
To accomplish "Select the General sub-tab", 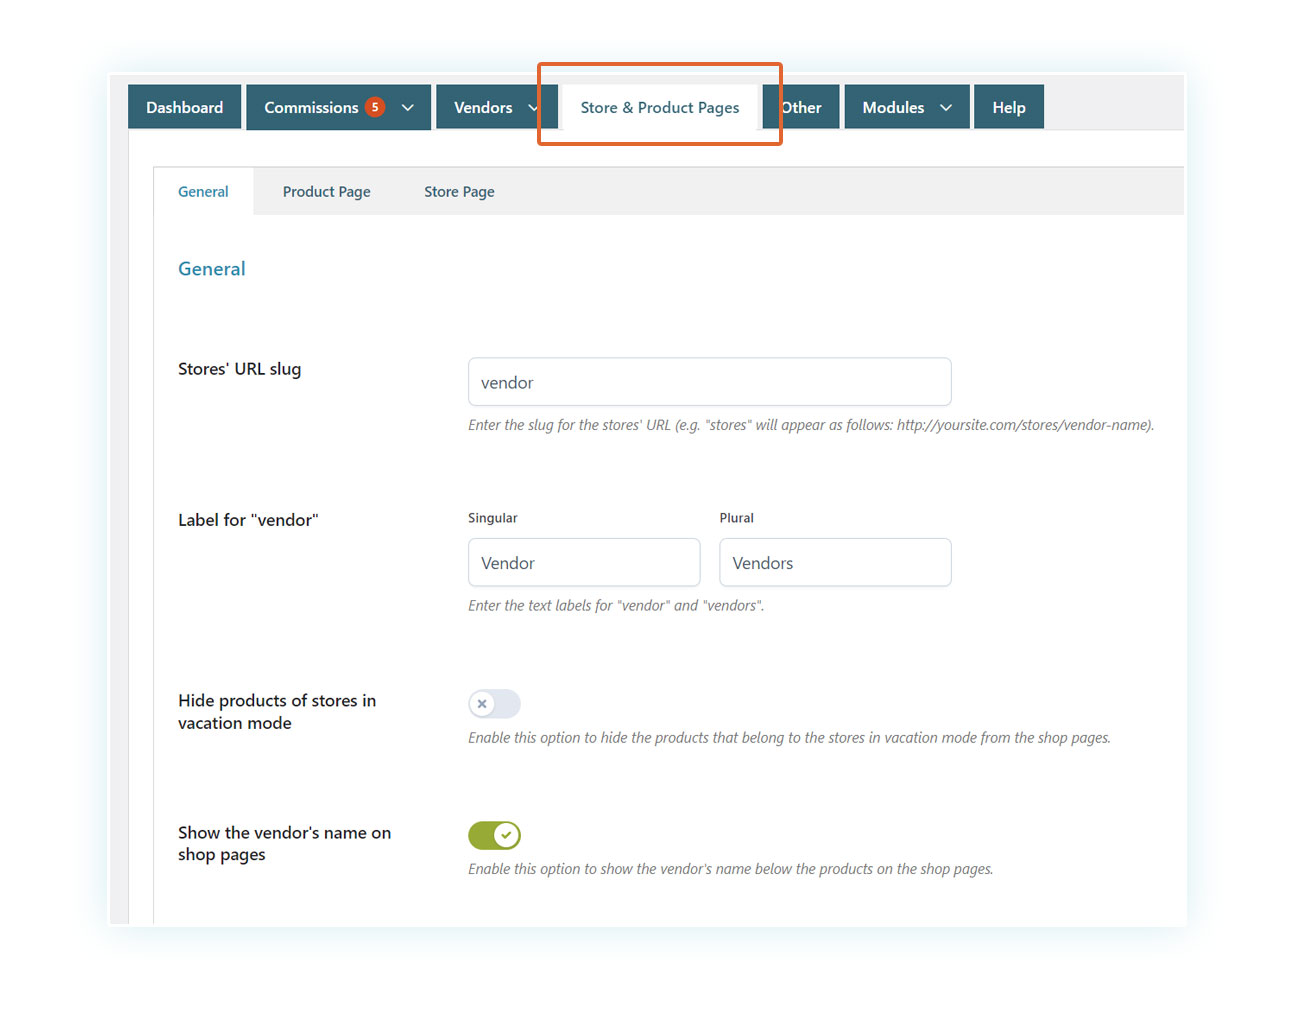I will coord(203,192).
